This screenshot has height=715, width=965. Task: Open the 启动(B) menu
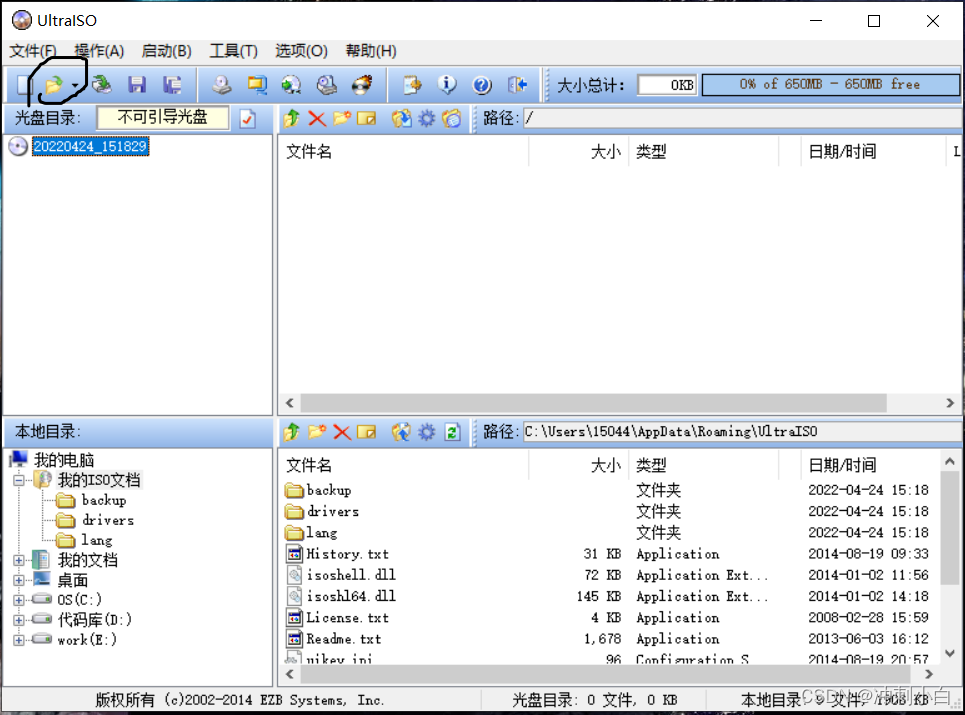[166, 51]
